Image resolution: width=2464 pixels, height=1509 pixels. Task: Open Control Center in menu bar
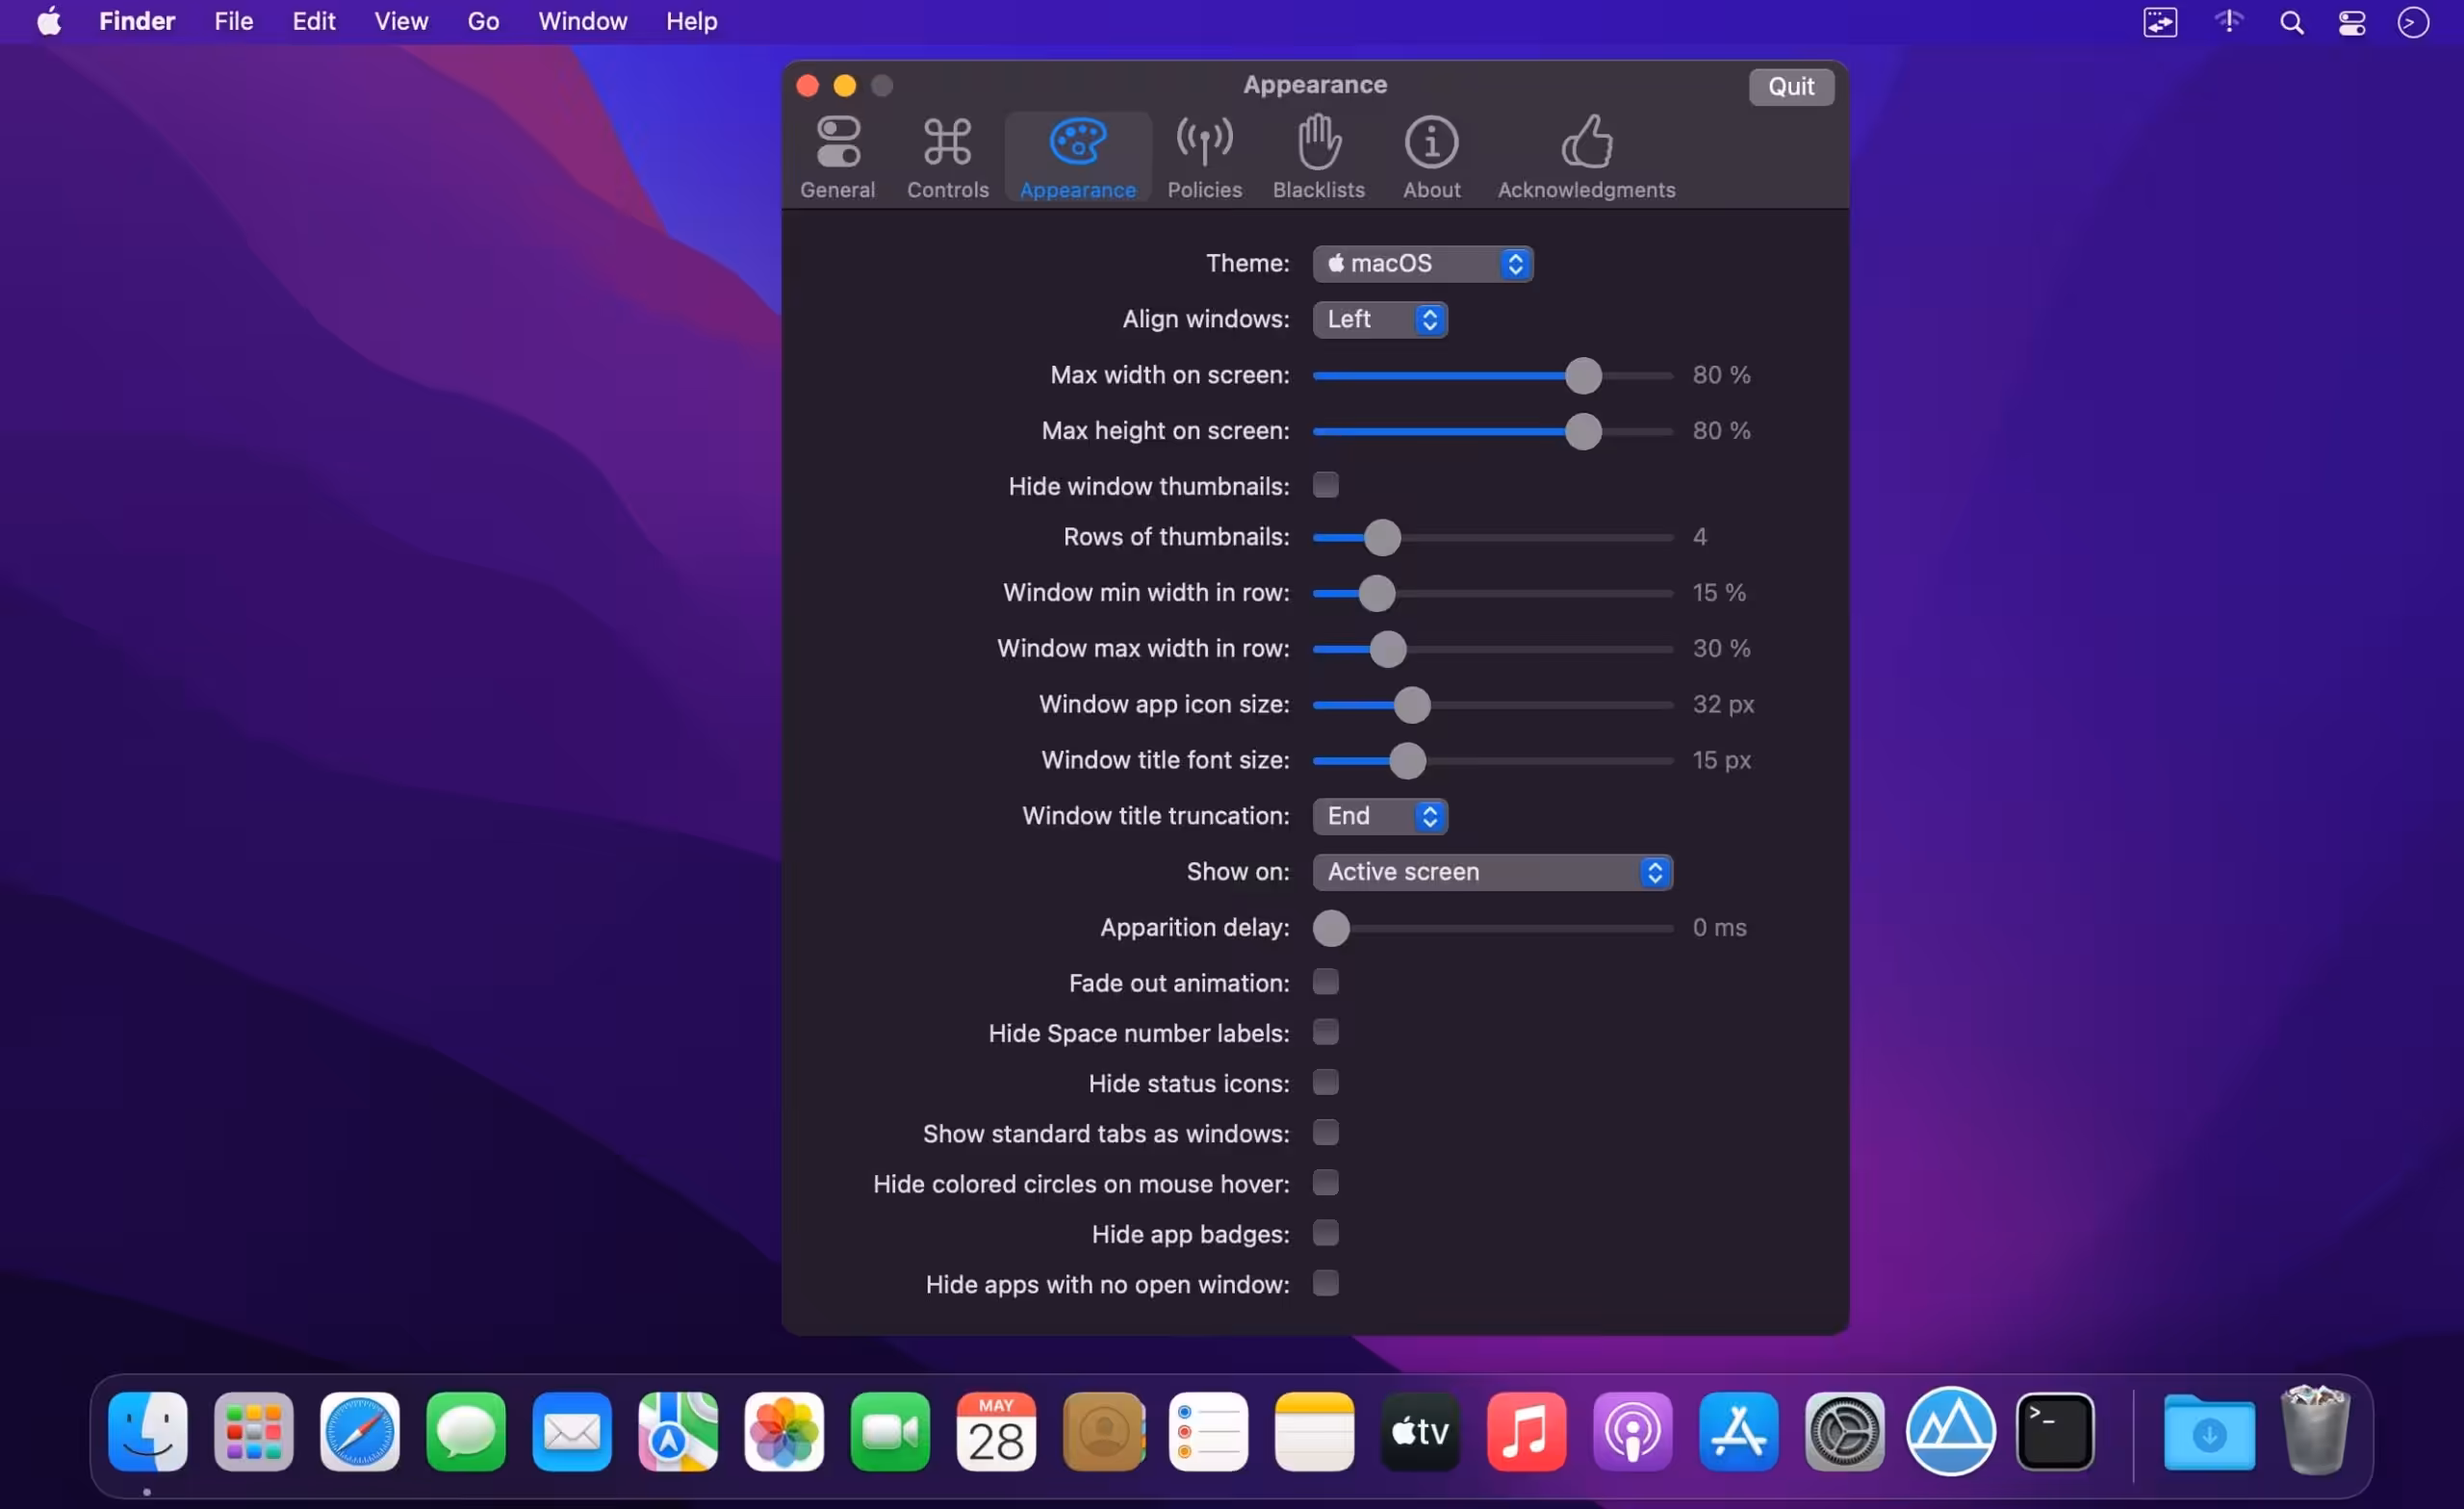[x=2351, y=22]
